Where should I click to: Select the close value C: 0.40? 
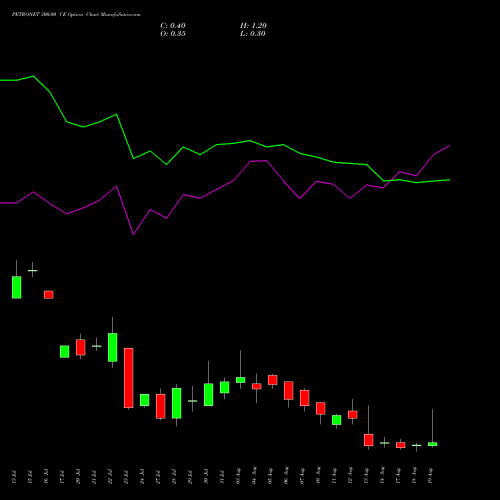(x=173, y=26)
